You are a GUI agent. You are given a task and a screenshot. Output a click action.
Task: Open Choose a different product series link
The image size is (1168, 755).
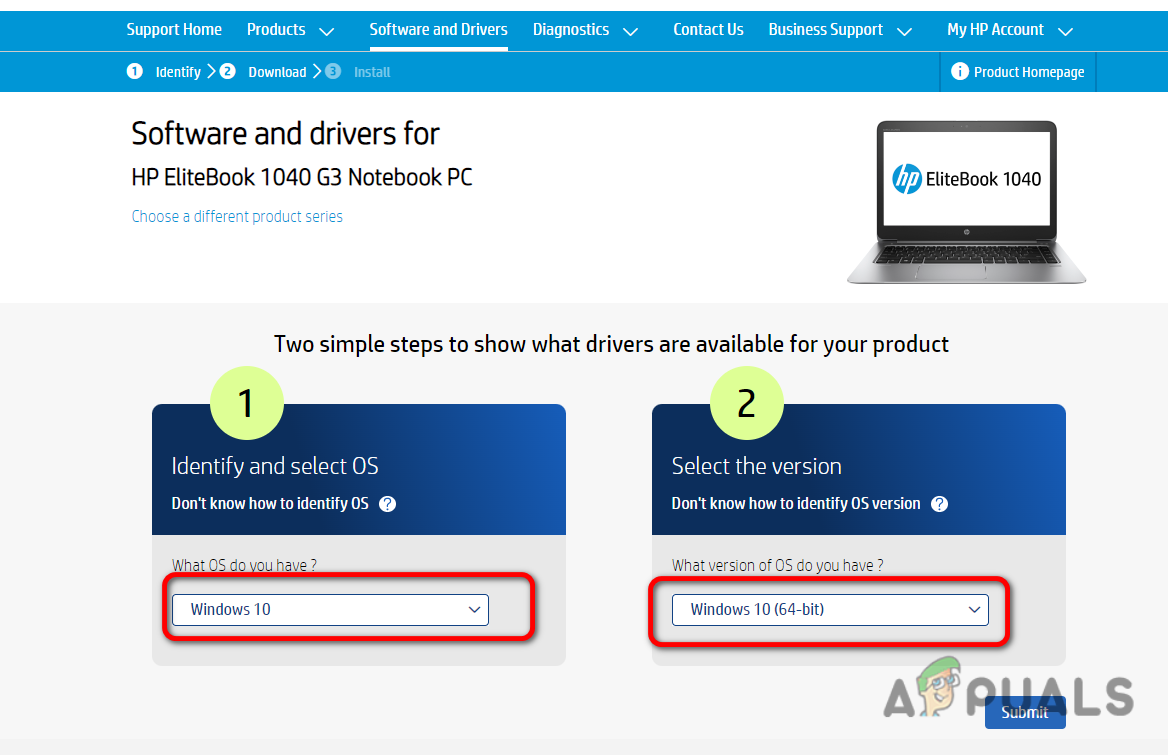[237, 216]
